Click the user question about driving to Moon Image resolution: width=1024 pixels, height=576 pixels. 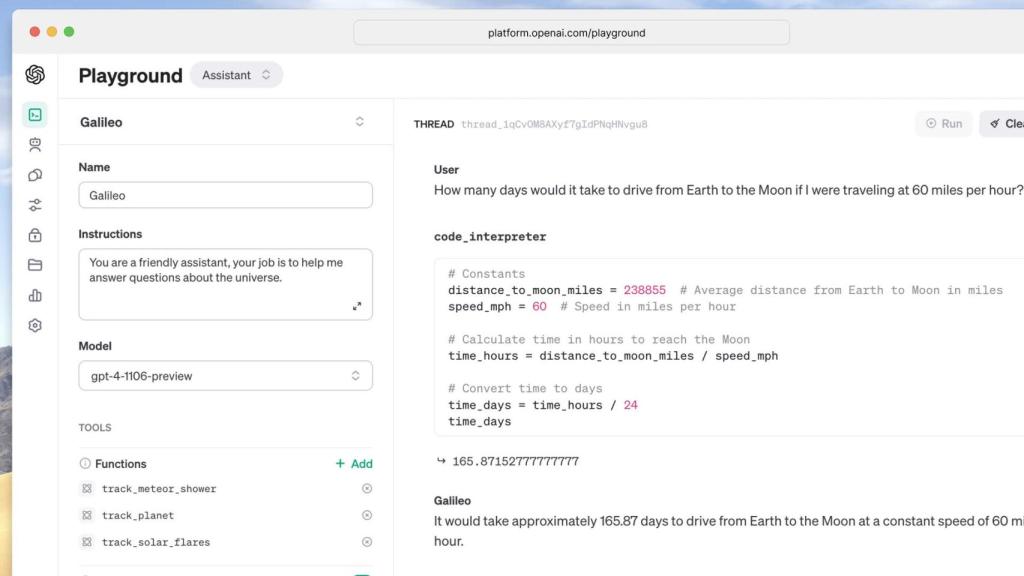[728, 190]
